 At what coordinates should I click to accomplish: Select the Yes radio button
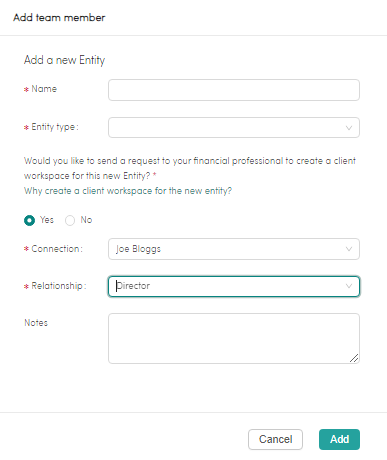[29, 220]
